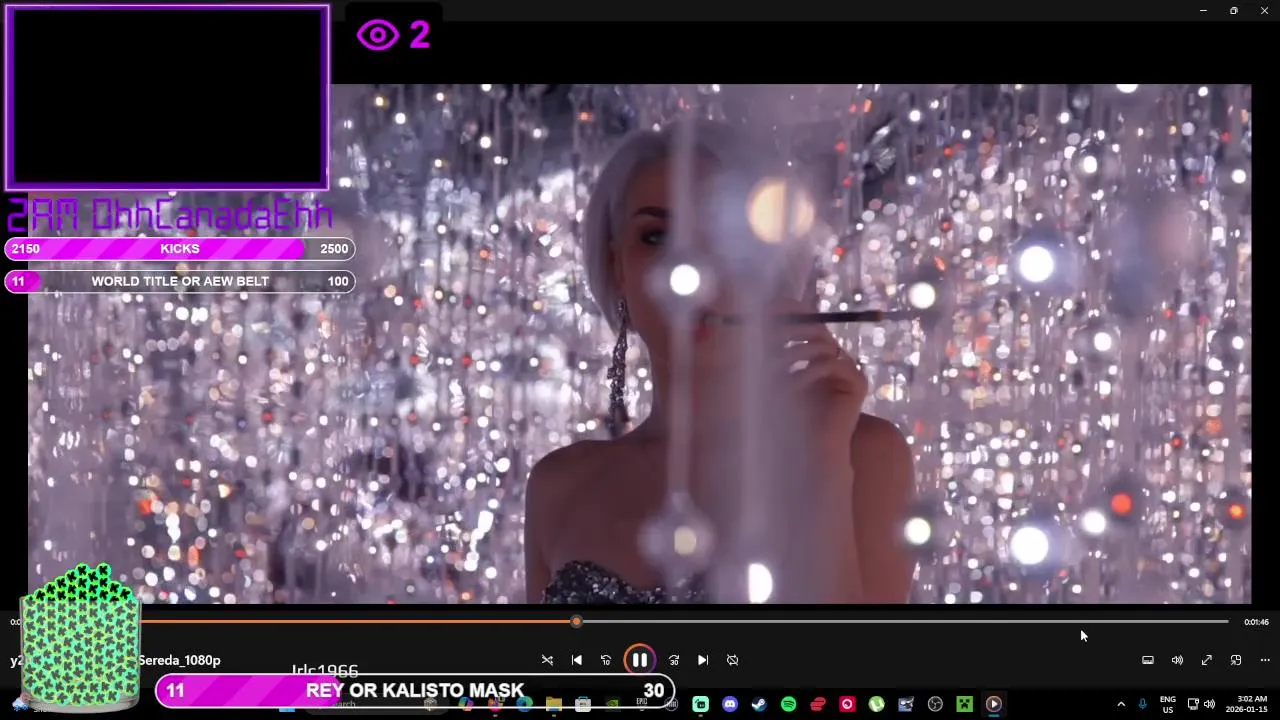
Task: Click the purple eye viewer count icon
Action: click(378, 36)
